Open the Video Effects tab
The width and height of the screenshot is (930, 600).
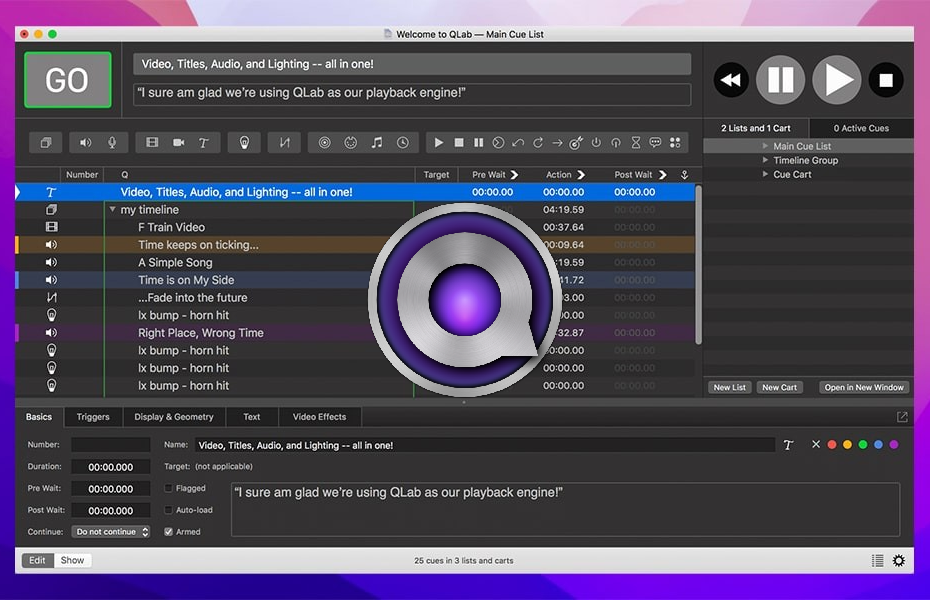click(319, 417)
